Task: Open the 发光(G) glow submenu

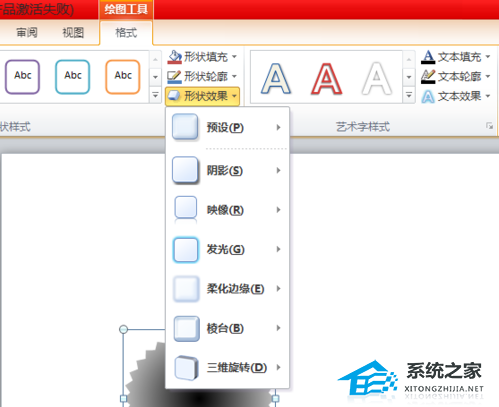Action: click(227, 249)
